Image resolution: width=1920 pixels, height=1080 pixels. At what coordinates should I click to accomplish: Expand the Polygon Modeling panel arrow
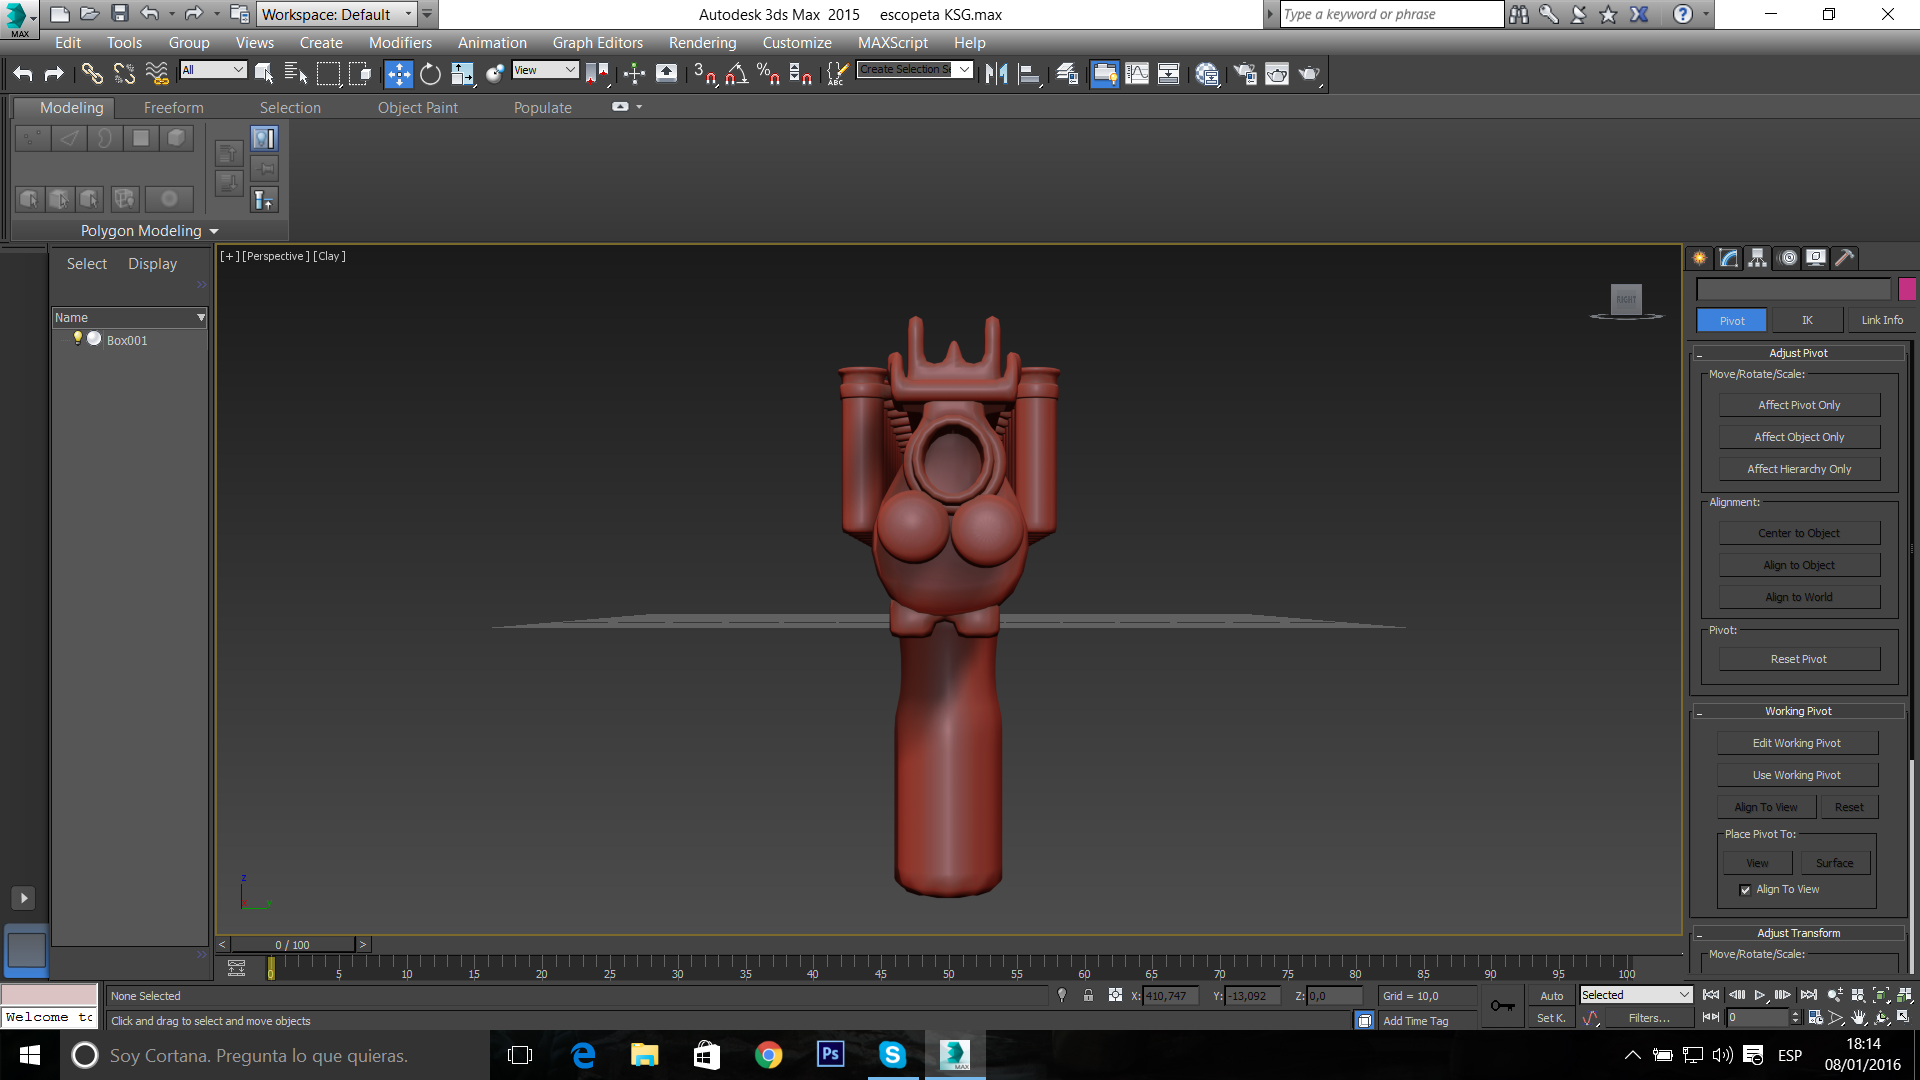point(214,231)
